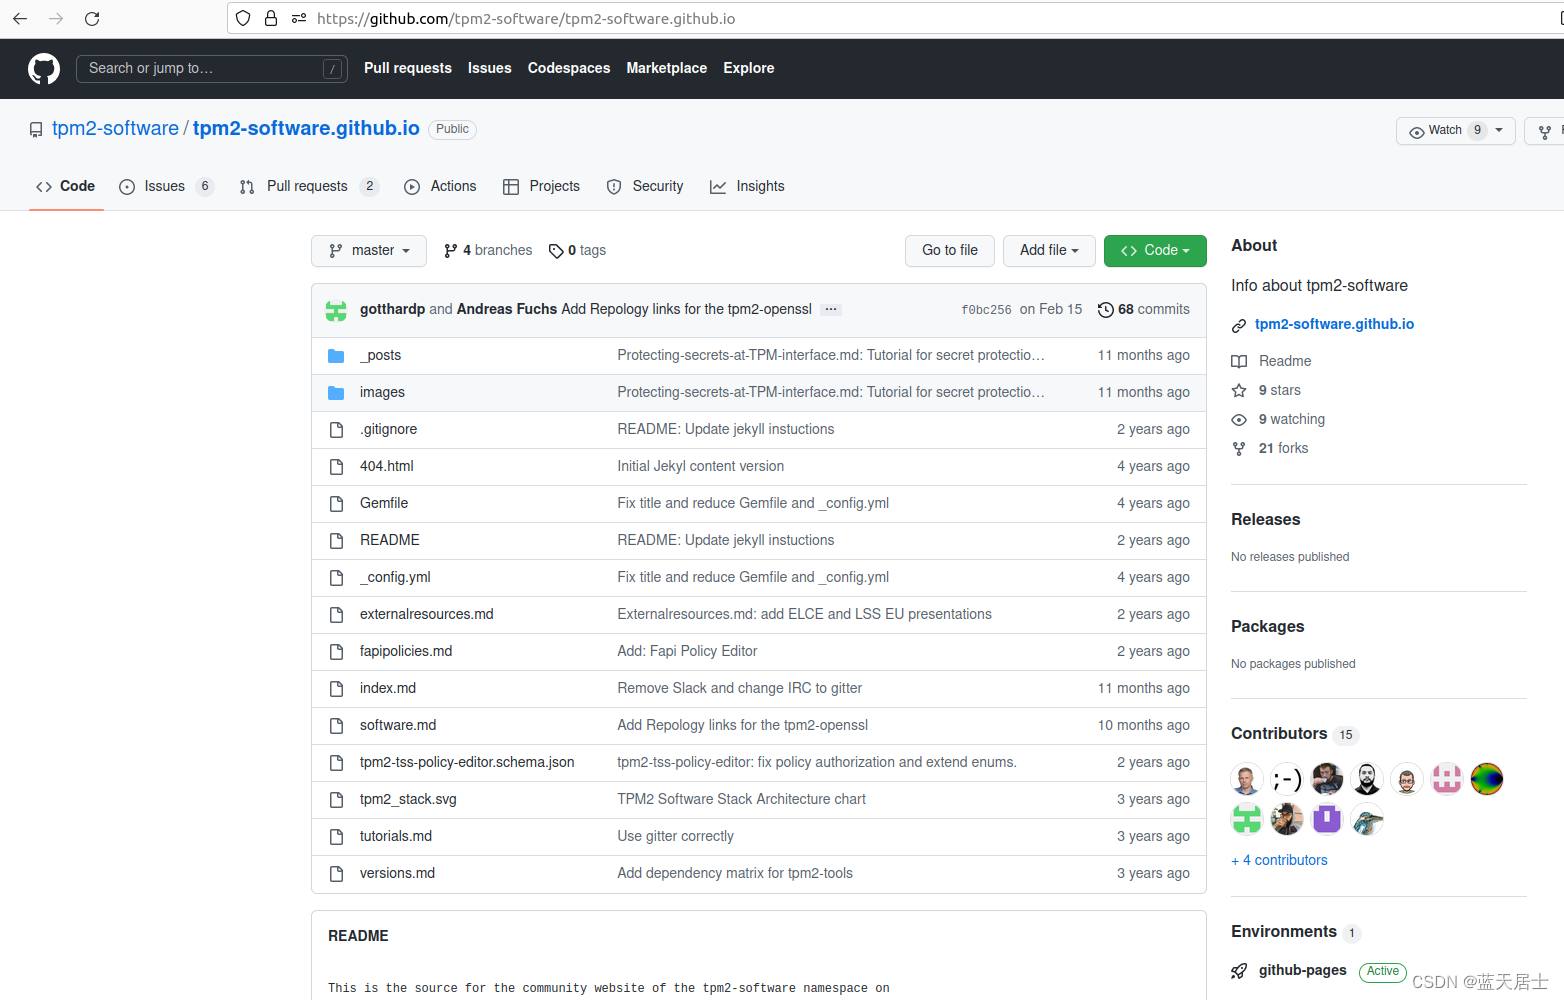Open the Projects tab
1564x1000 pixels.
point(541,187)
